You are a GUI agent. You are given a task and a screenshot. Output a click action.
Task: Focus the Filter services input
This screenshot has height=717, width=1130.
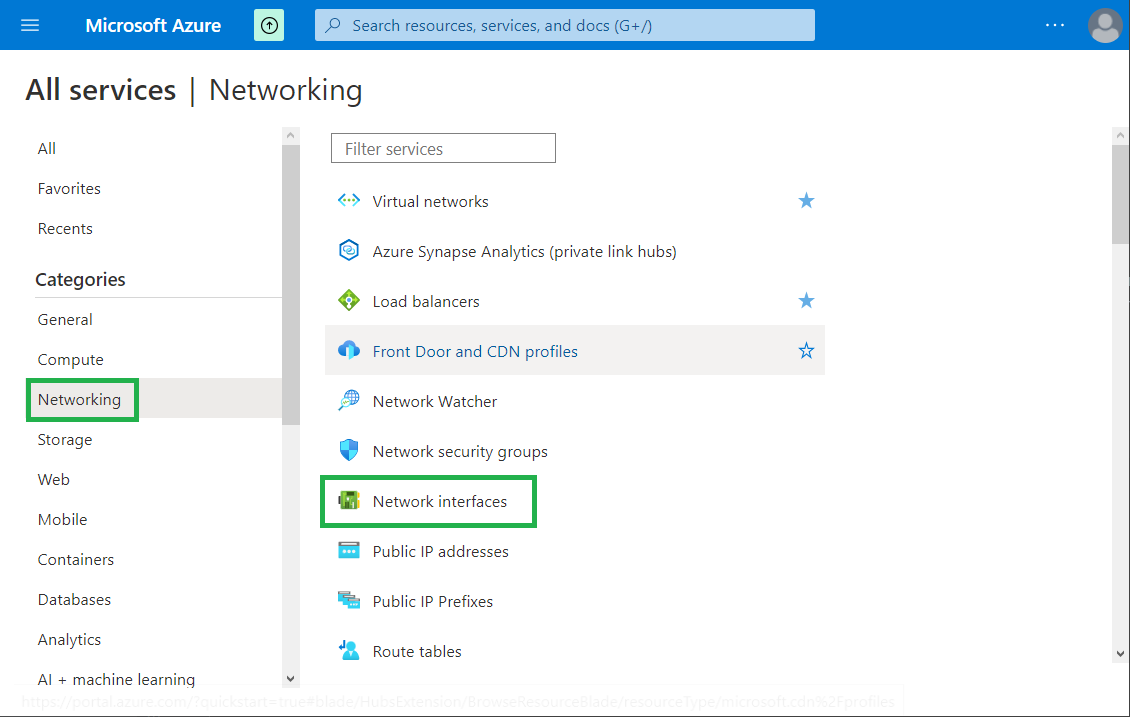point(443,148)
